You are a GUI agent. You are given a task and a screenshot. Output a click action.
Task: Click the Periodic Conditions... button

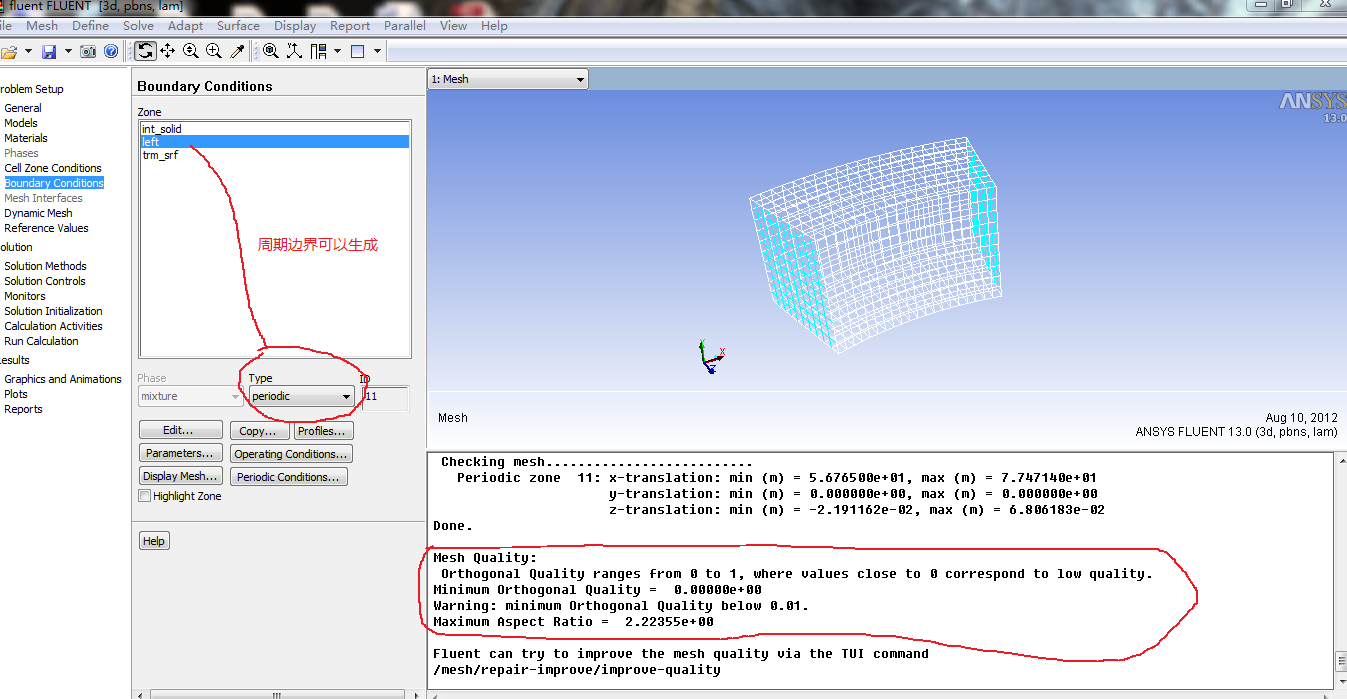point(289,477)
